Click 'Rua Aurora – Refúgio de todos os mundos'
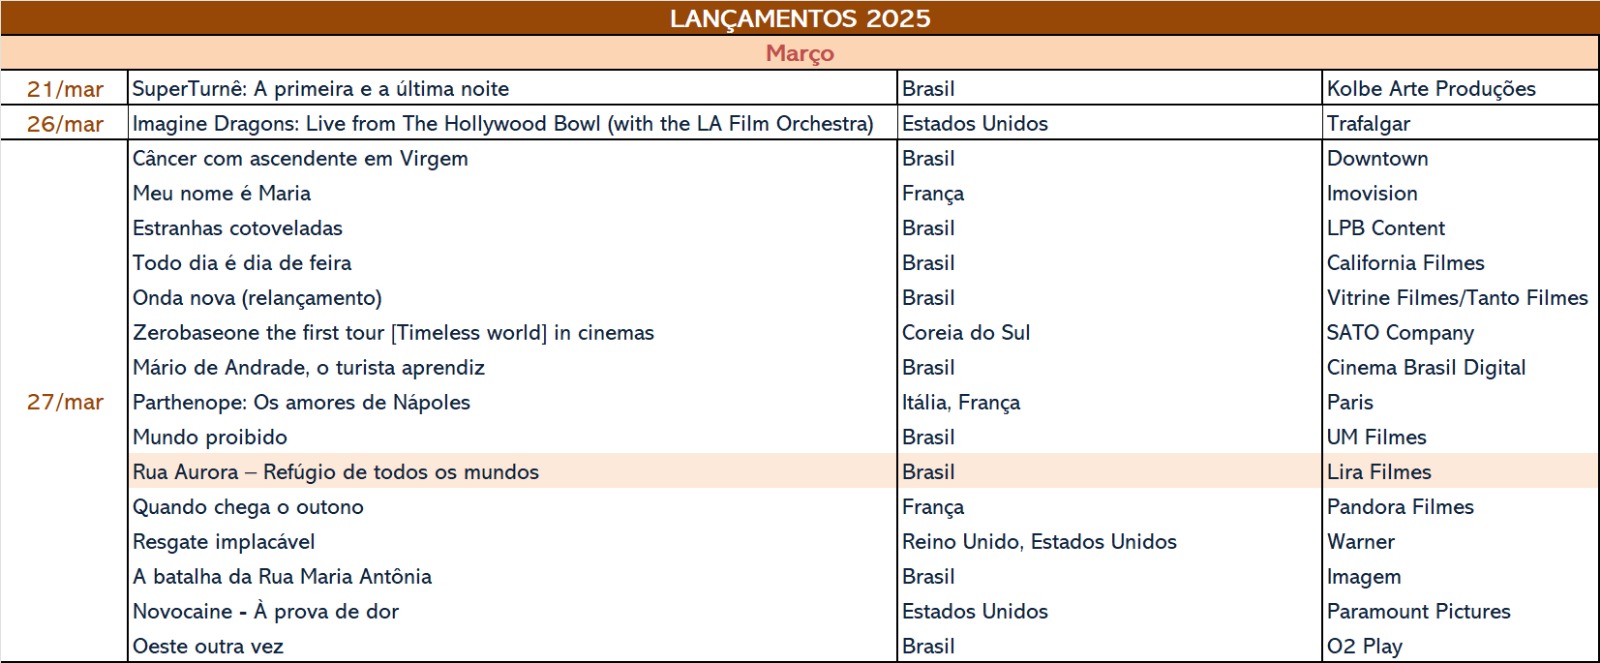 point(335,472)
